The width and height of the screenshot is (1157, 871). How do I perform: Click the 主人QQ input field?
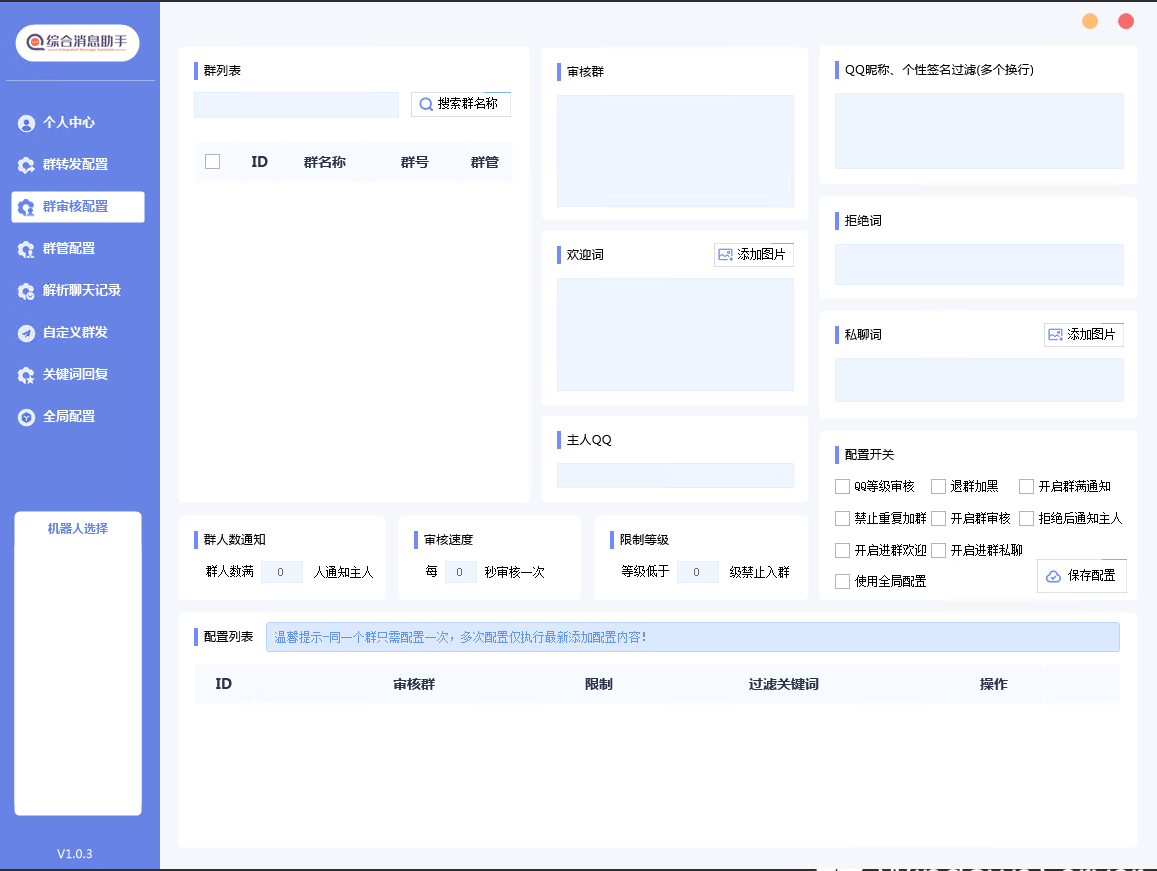675,476
